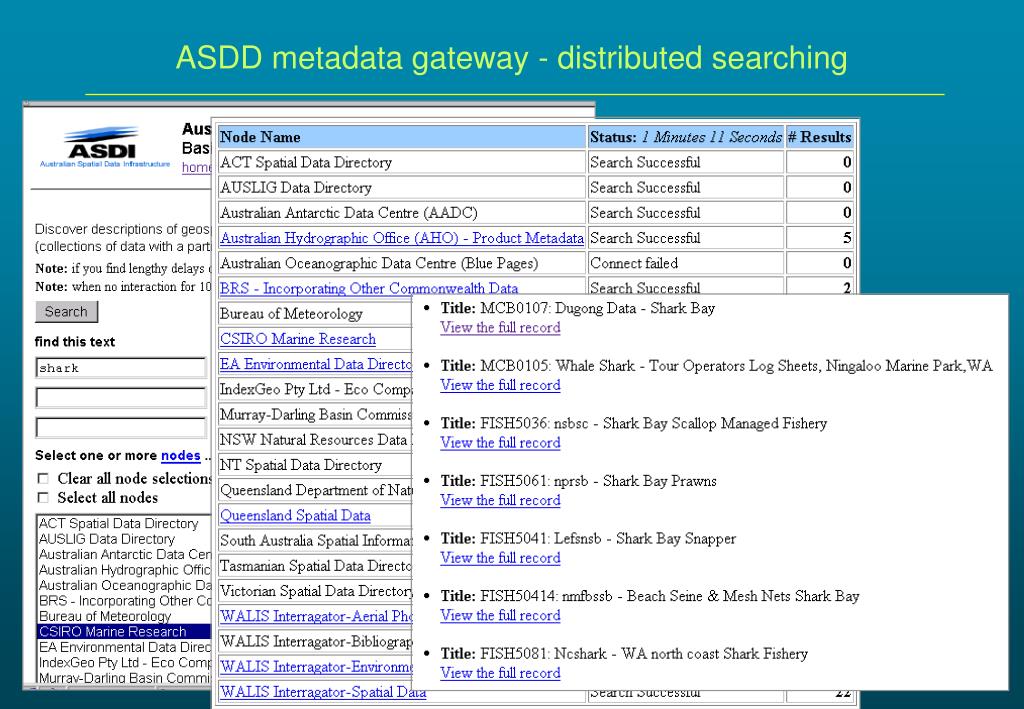Select 'Australian Oceanographic Da' in node list
The height and width of the screenshot is (709, 1024).
(124, 586)
